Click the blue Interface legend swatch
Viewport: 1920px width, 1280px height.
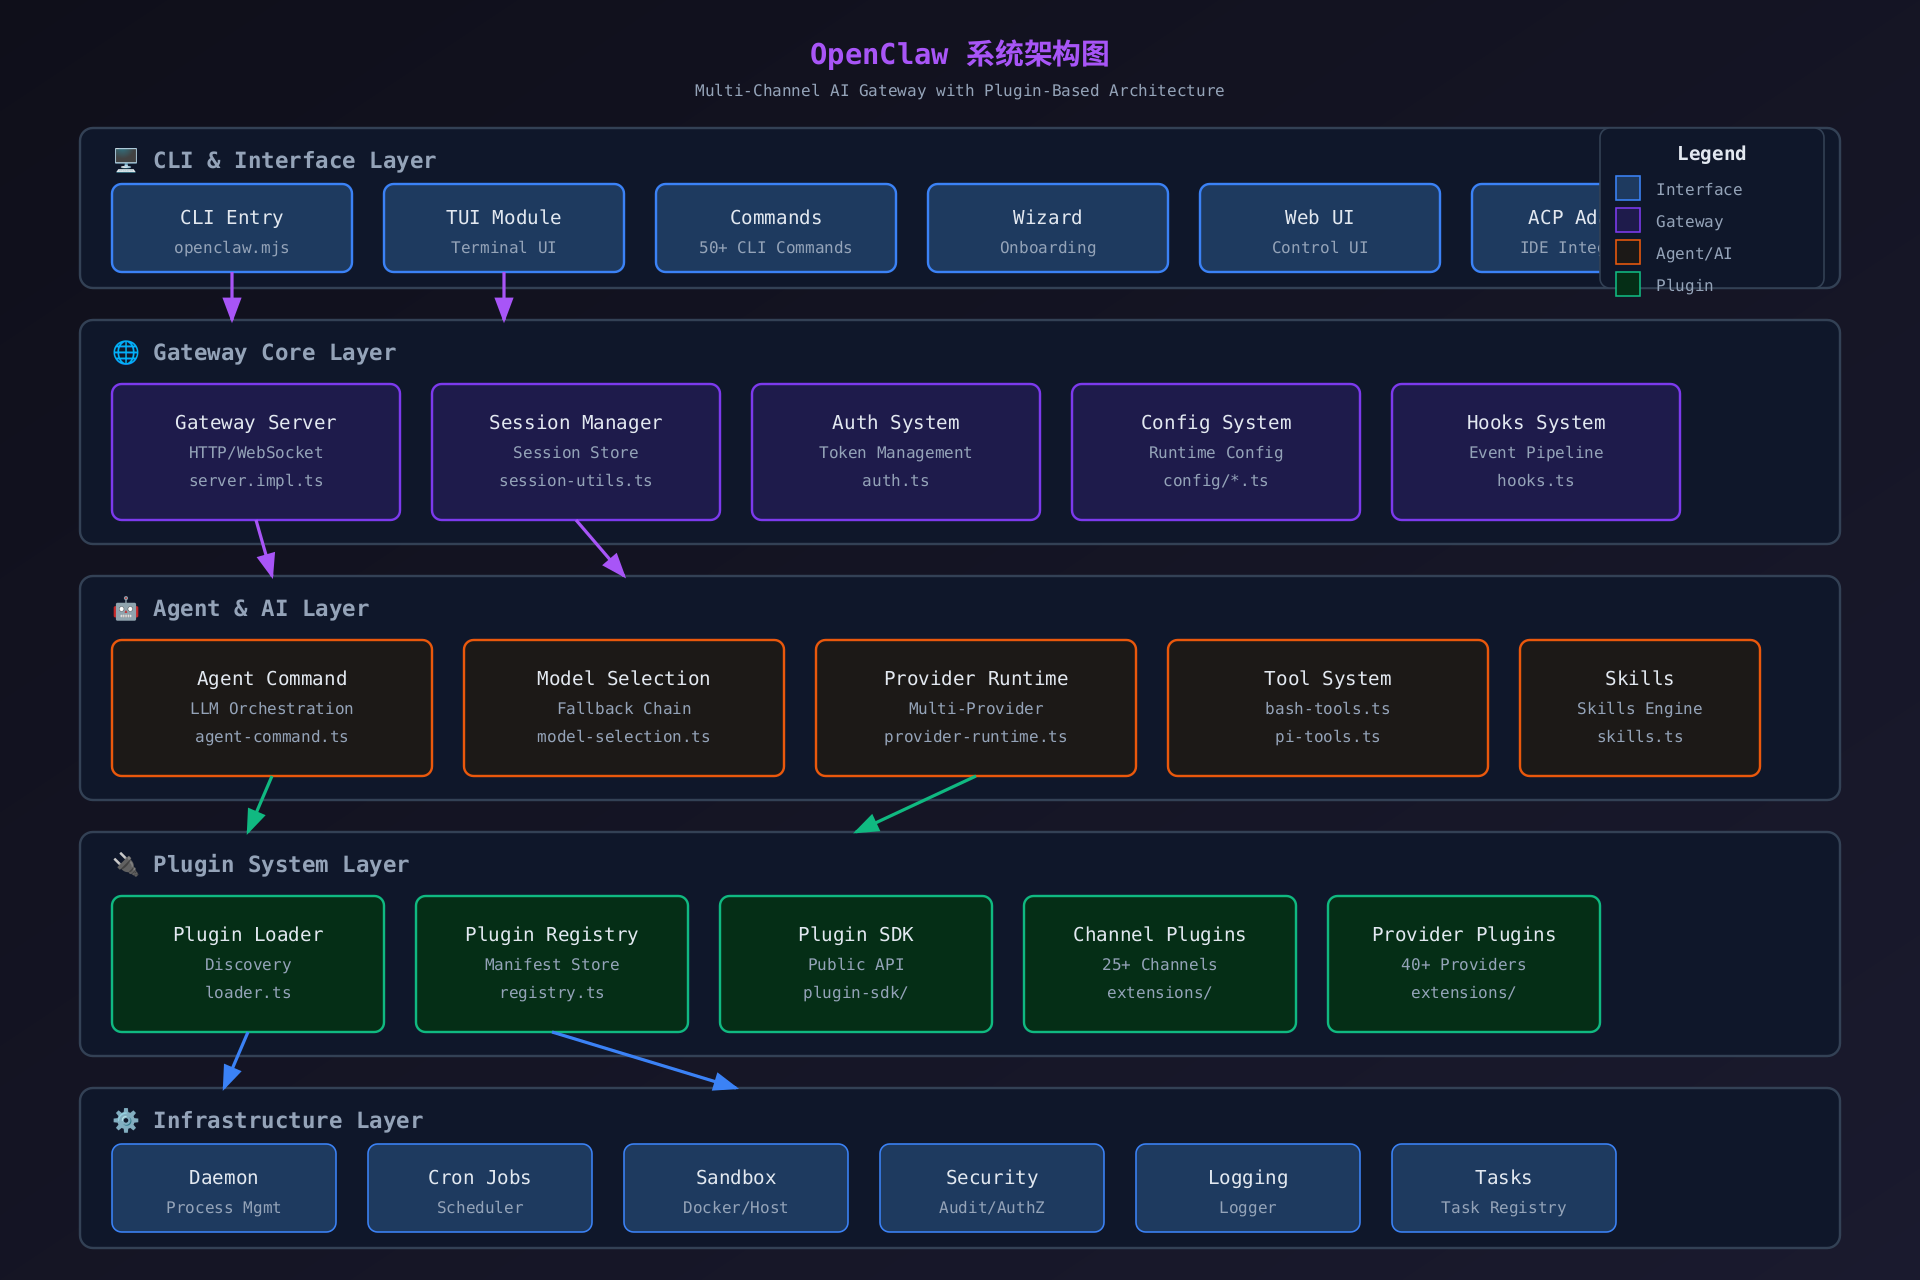[1628, 189]
